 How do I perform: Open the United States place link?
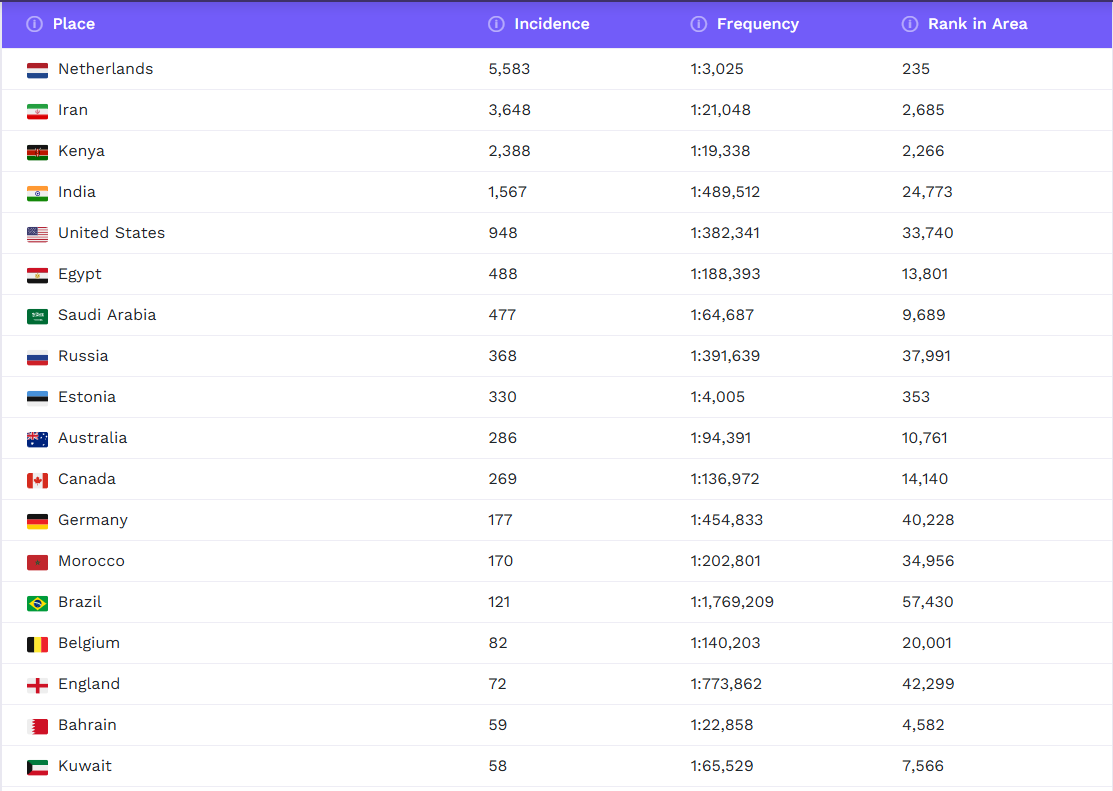click(111, 233)
